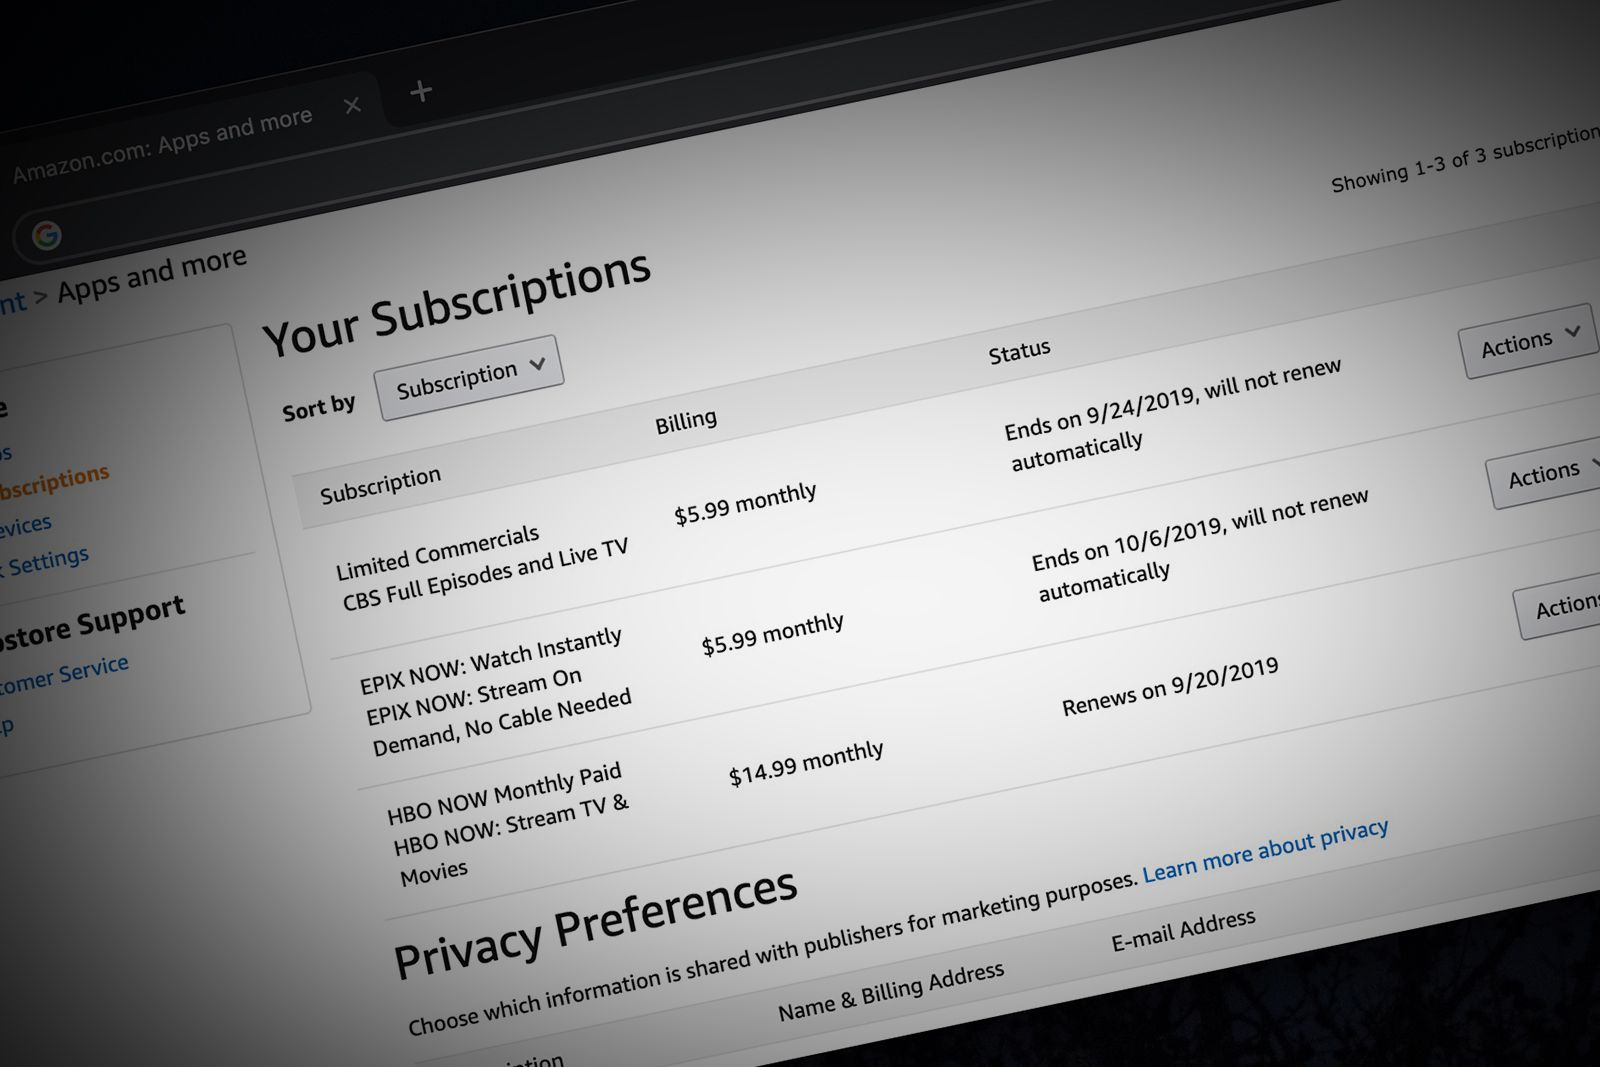The width and height of the screenshot is (1600, 1067).
Task: Select Limited Commercials subscription name
Action: pyautogui.click(x=437, y=553)
